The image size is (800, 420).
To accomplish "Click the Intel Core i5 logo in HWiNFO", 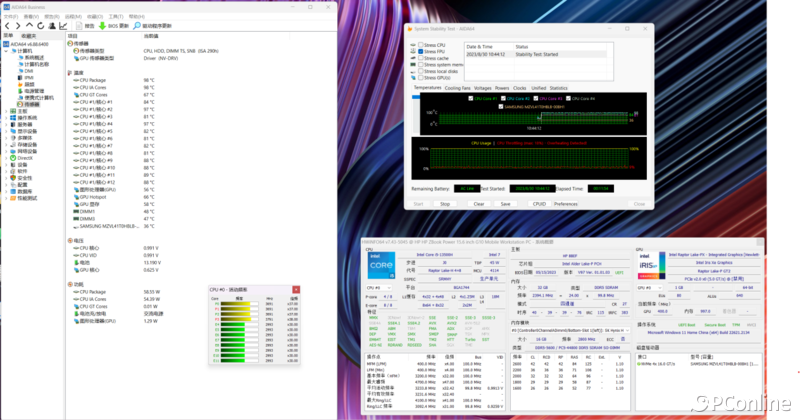I will tap(382, 265).
